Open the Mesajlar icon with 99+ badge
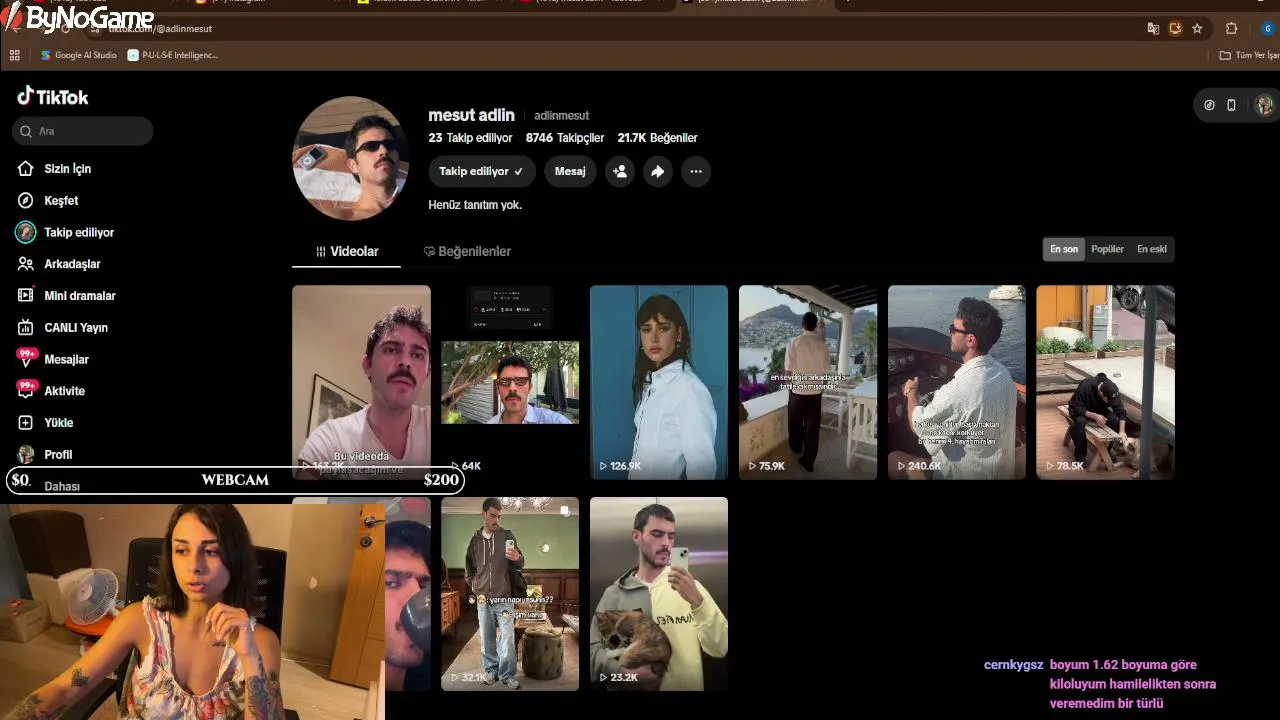 tap(26, 358)
